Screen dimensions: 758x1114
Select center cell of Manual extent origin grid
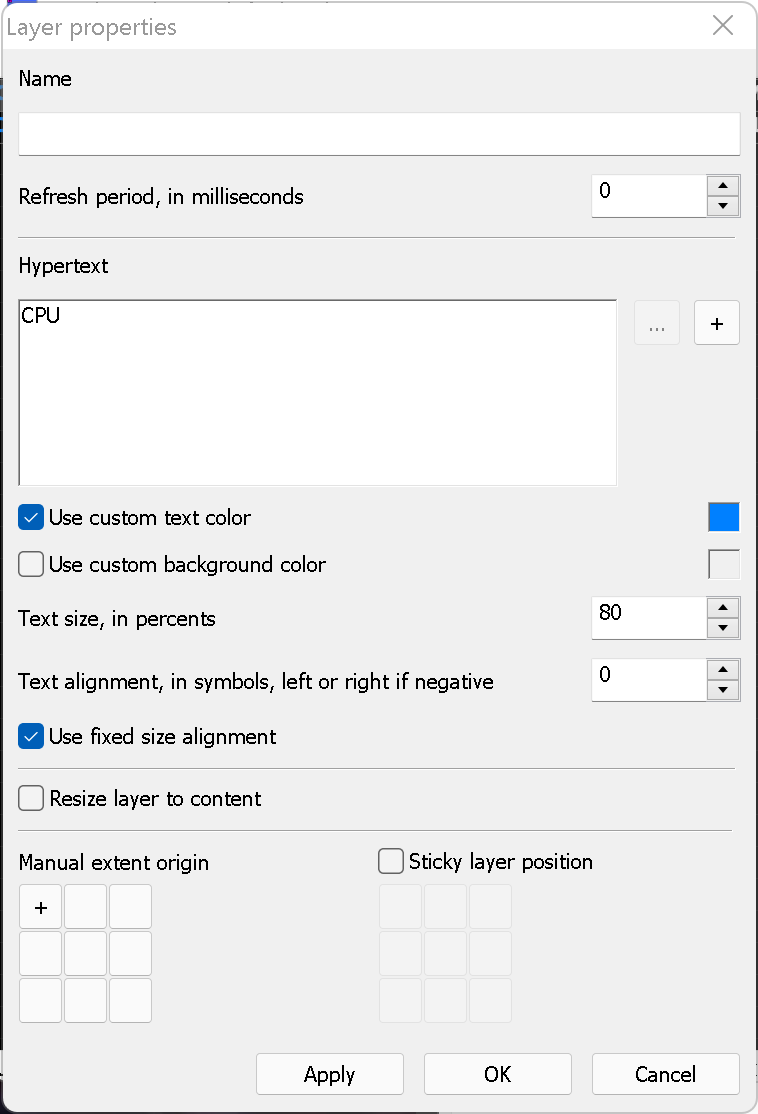pyautogui.click(x=86, y=954)
